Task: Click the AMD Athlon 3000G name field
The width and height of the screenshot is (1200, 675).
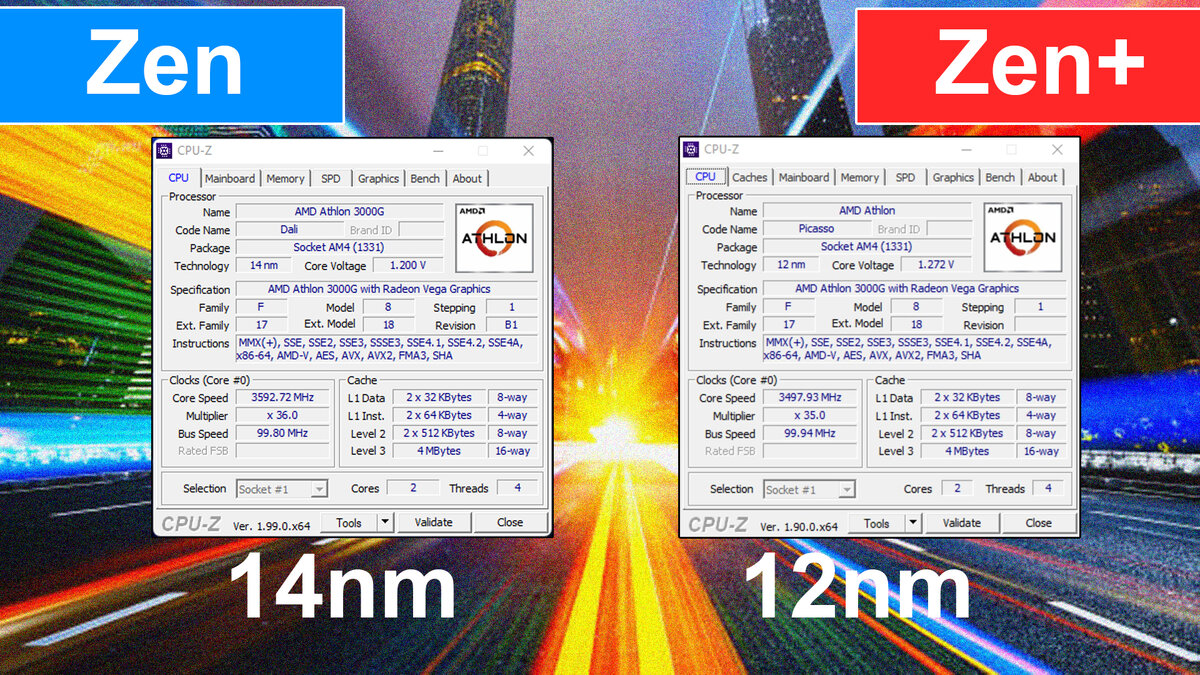Action: pyautogui.click(x=339, y=212)
